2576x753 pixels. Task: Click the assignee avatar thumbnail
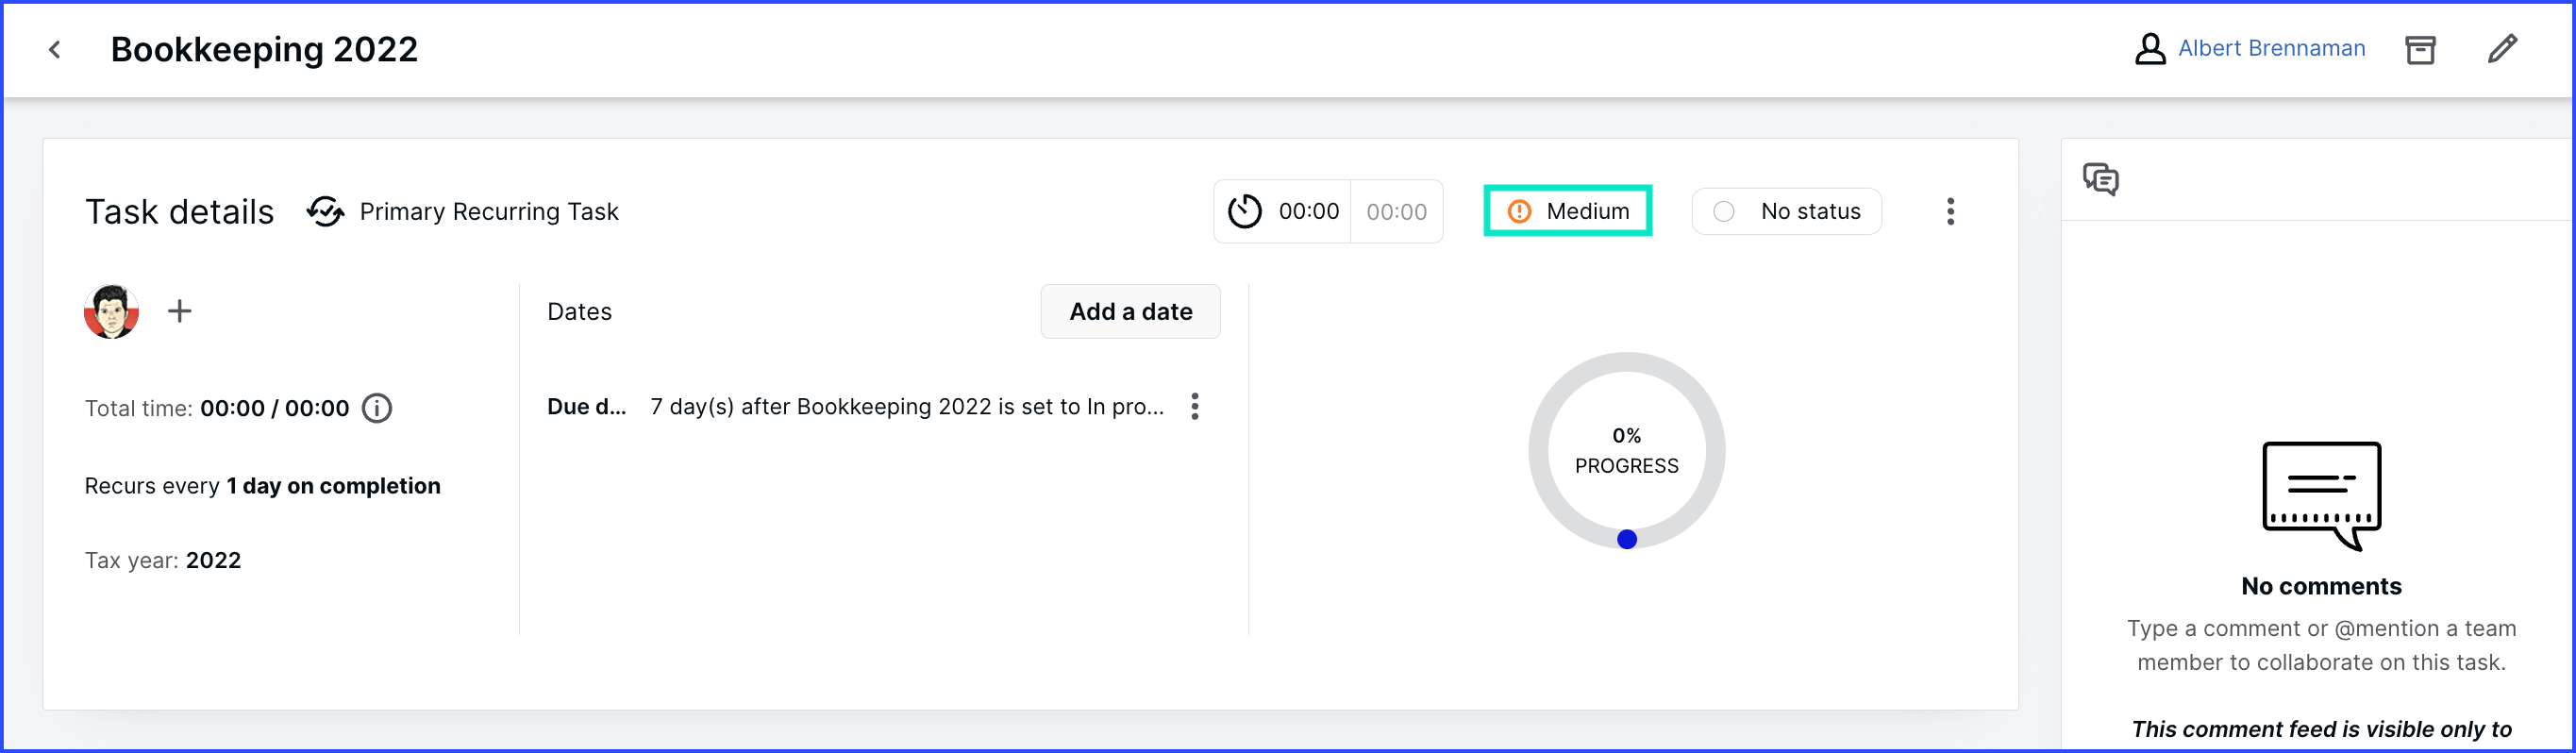(111, 311)
